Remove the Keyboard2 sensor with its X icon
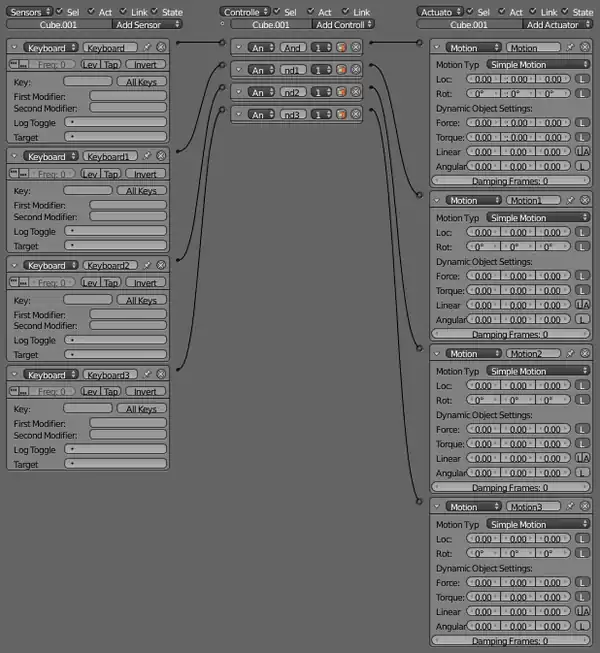The width and height of the screenshot is (600, 653). click(x=161, y=266)
